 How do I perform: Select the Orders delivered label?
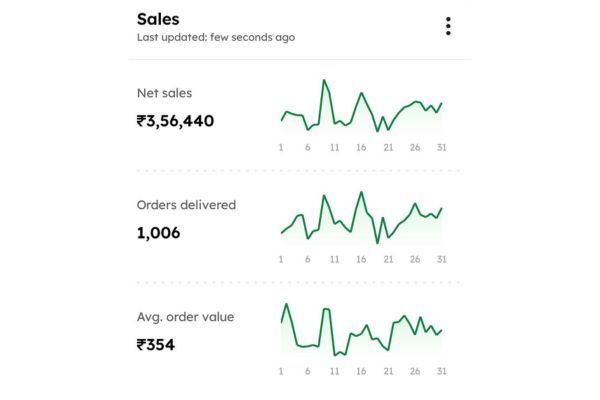(x=186, y=205)
